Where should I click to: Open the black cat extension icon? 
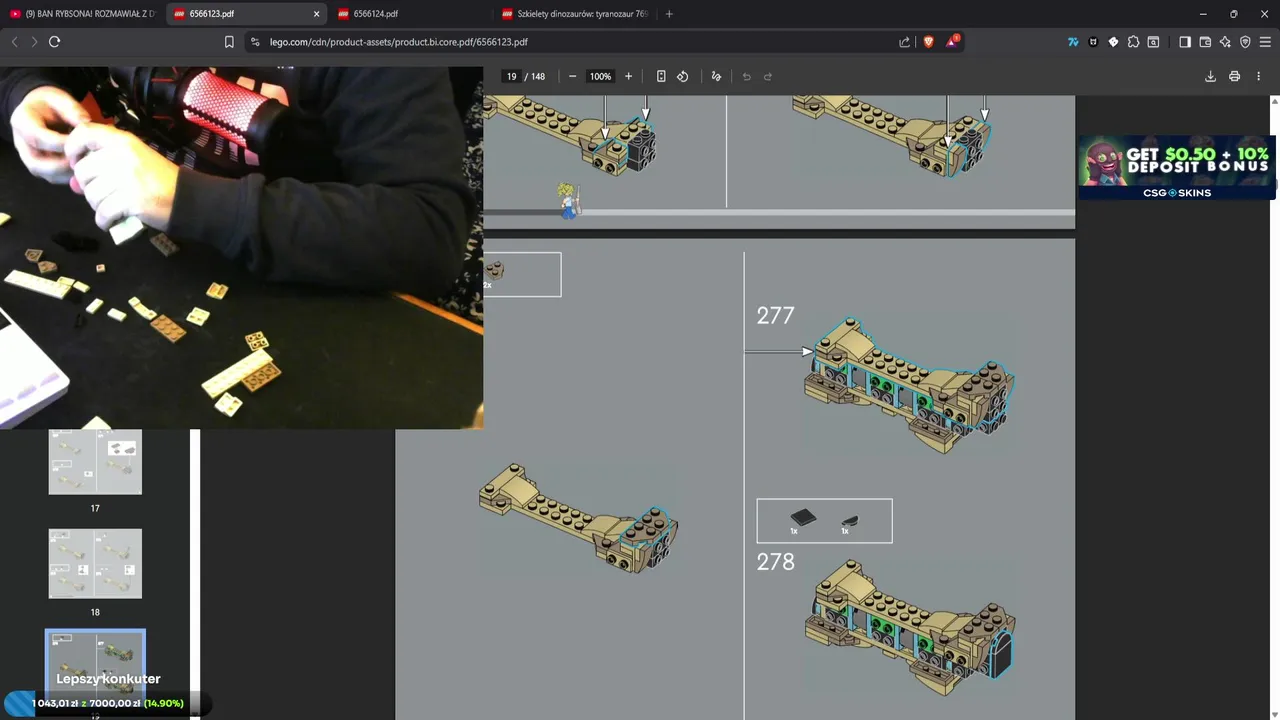pos(1093,42)
